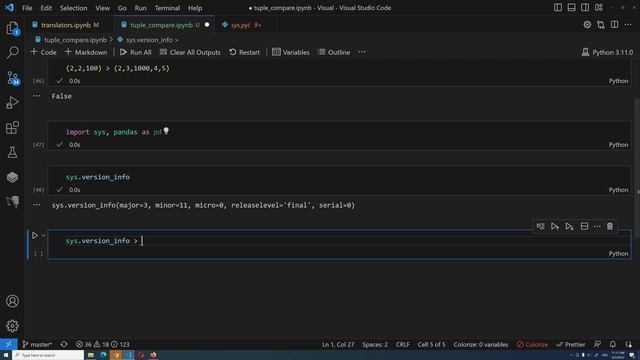The image size is (640, 360).
Task: Click tuple_compare.ipynb in the breadcrumb
Action: click(76, 40)
